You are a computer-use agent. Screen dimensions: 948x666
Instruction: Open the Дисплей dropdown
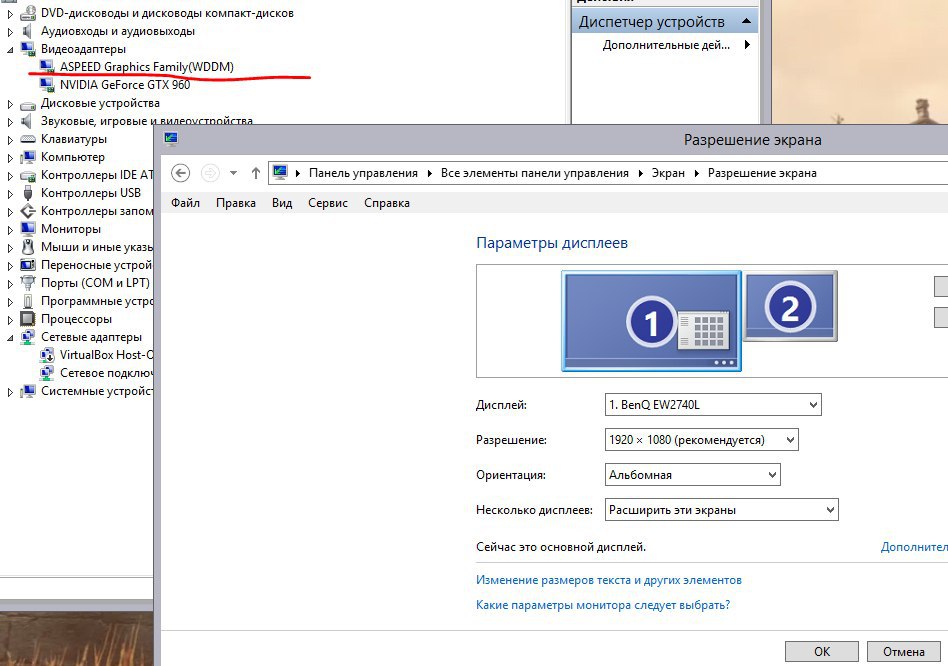713,405
